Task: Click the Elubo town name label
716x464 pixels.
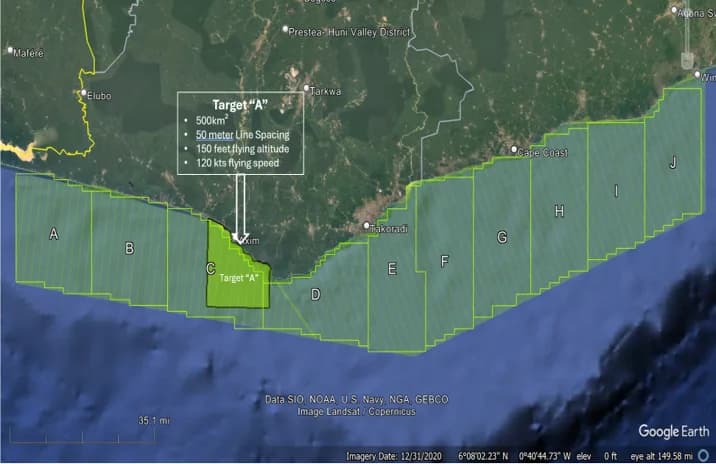Action: (99, 96)
